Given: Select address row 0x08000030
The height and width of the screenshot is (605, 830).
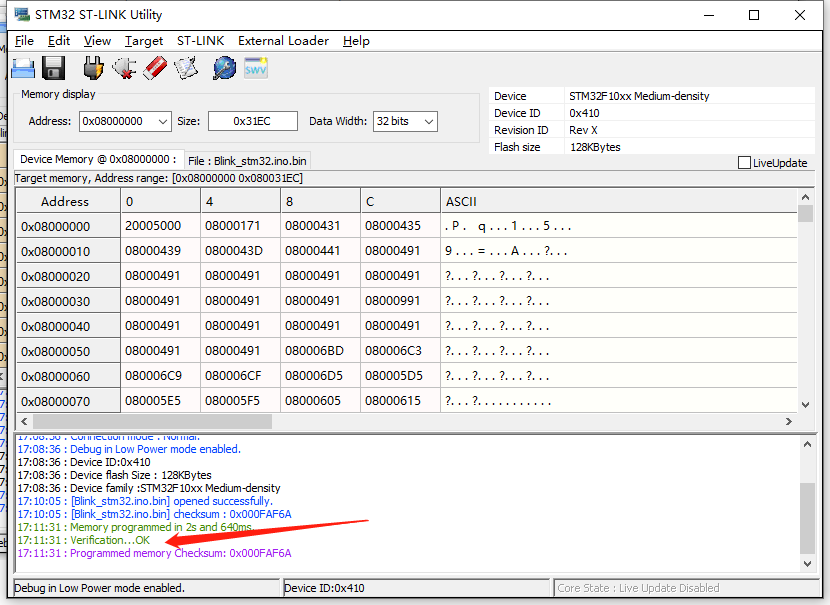Looking at the screenshot, I should 68,301.
